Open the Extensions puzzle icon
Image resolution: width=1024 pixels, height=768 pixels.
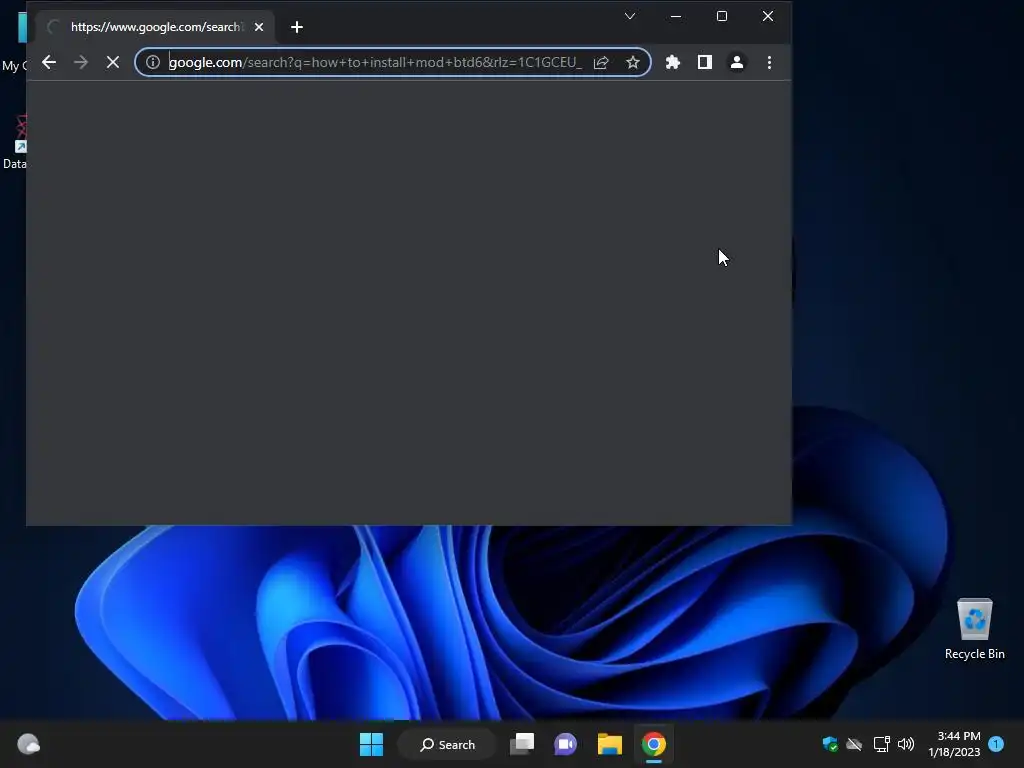(673, 62)
